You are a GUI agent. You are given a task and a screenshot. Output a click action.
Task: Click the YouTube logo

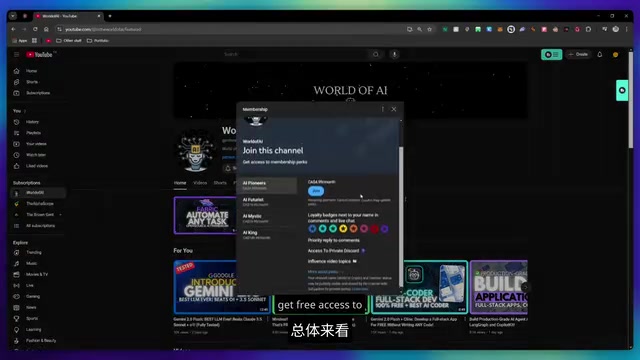[40, 54]
